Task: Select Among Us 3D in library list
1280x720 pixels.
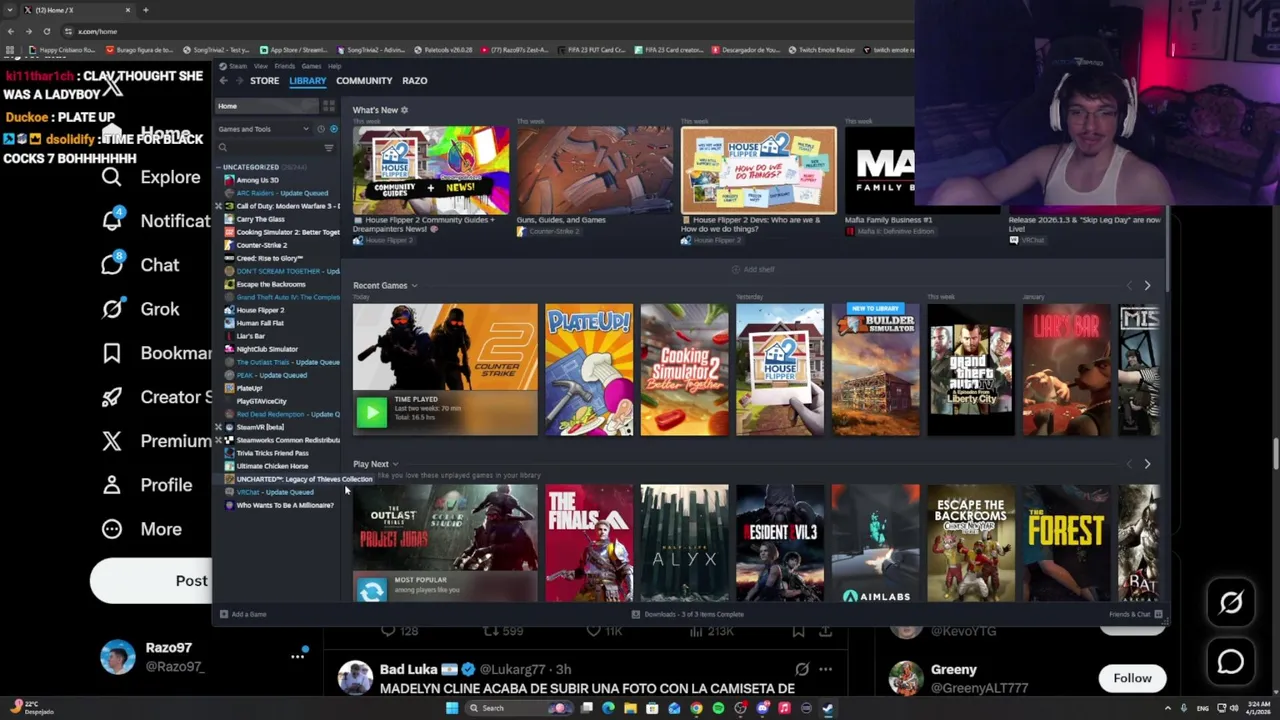Action: tap(257, 180)
